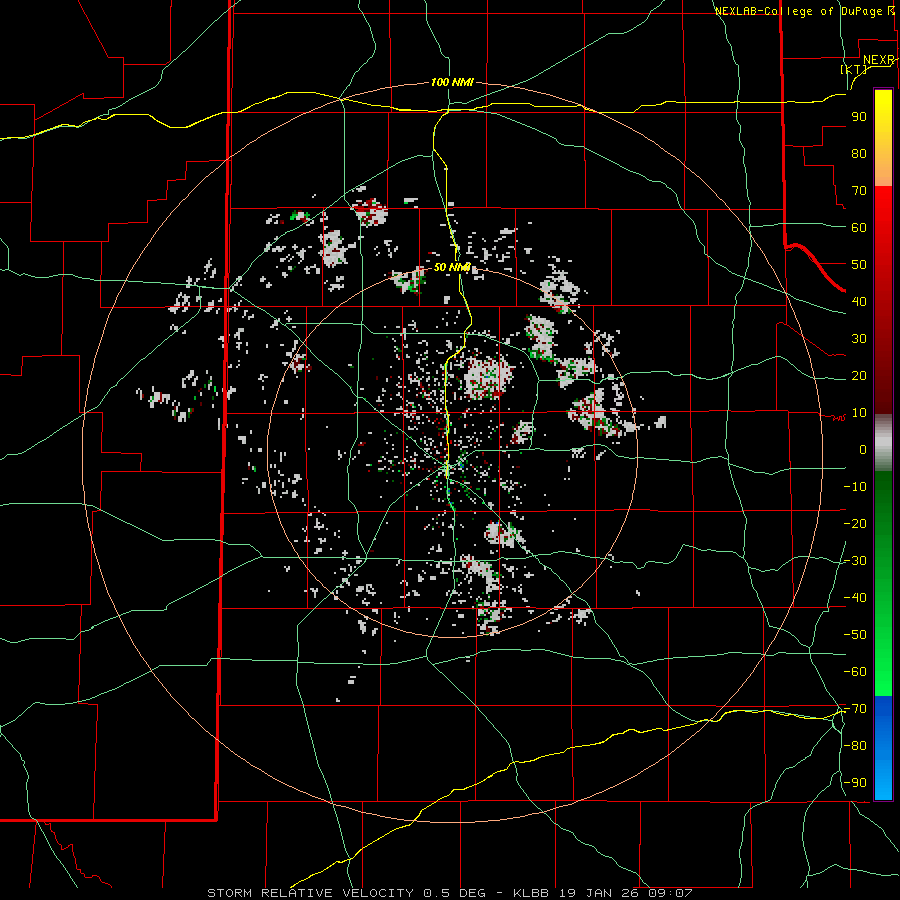Click the 40 value on velocity scale
This screenshot has width=900, height=900.
(859, 301)
